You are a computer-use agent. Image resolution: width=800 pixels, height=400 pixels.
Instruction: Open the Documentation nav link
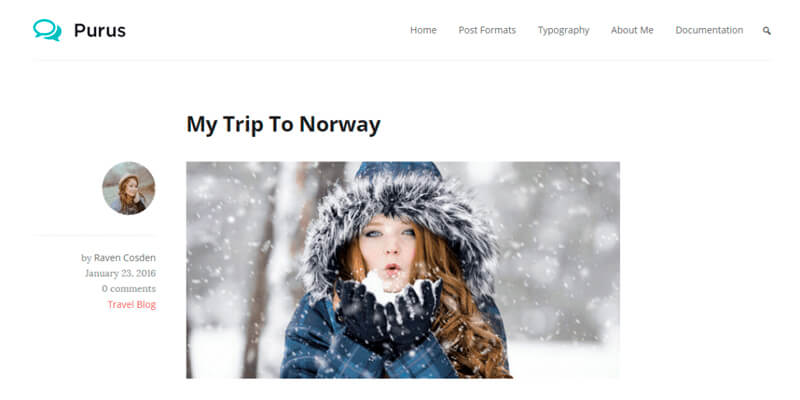[x=709, y=30]
